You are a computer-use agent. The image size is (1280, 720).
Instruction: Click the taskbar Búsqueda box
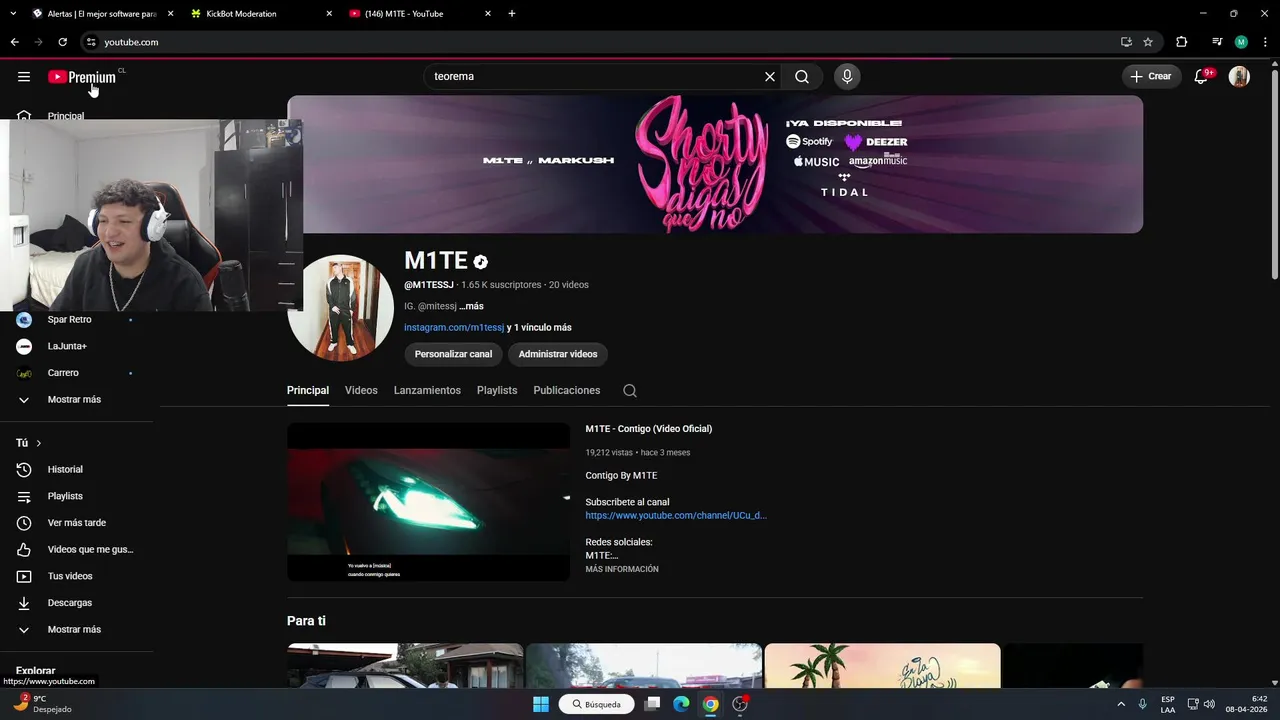click(x=598, y=704)
